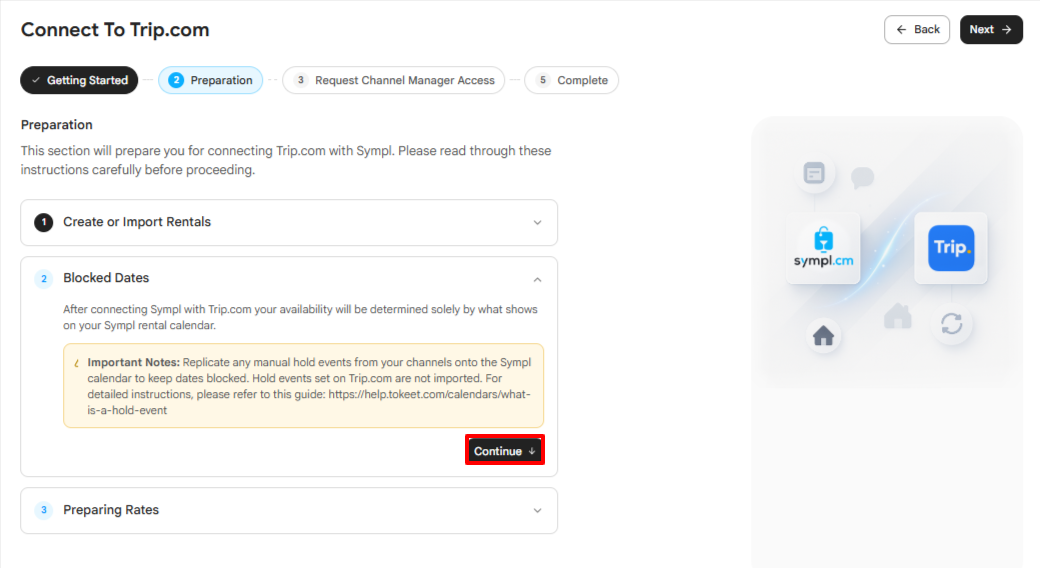The image size is (1040, 568).
Task: Click the chat bubble icon in illustration
Action: point(862,177)
